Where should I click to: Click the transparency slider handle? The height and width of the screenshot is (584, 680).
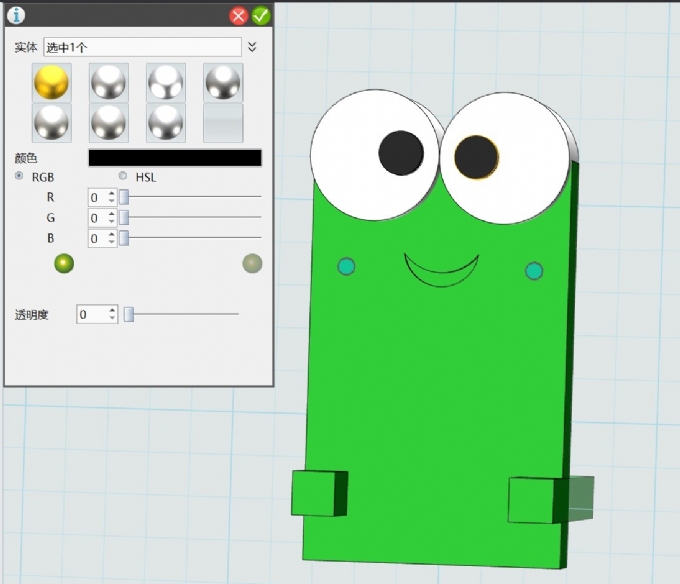pyautogui.click(x=128, y=315)
